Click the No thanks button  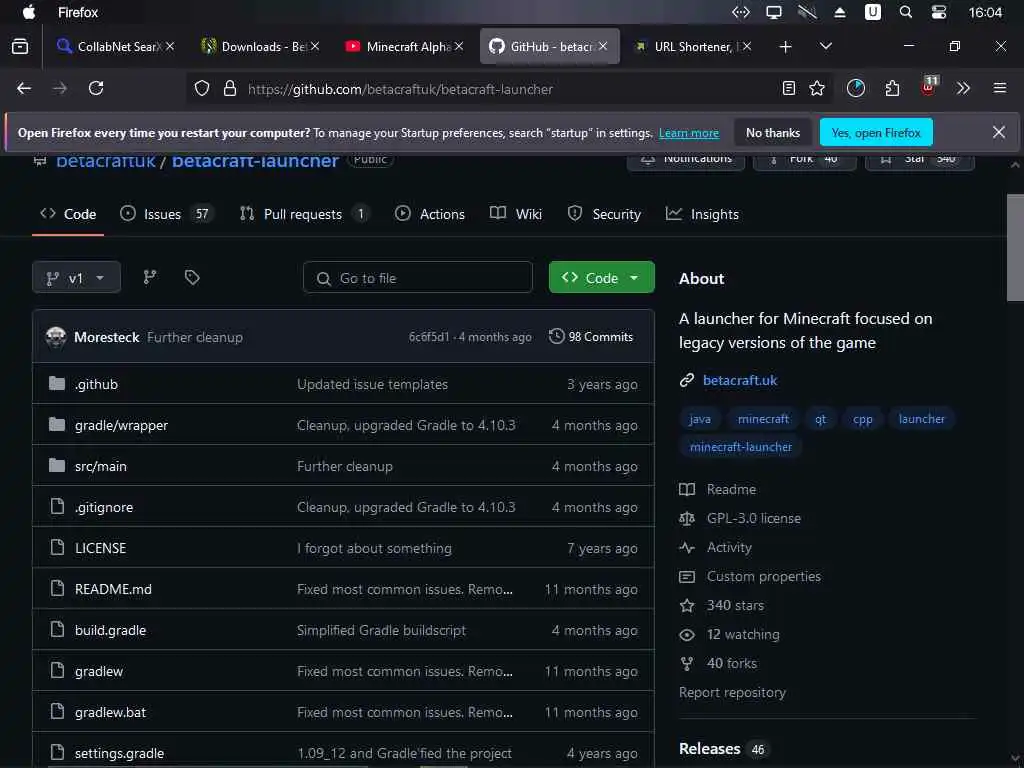tap(773, 133)
